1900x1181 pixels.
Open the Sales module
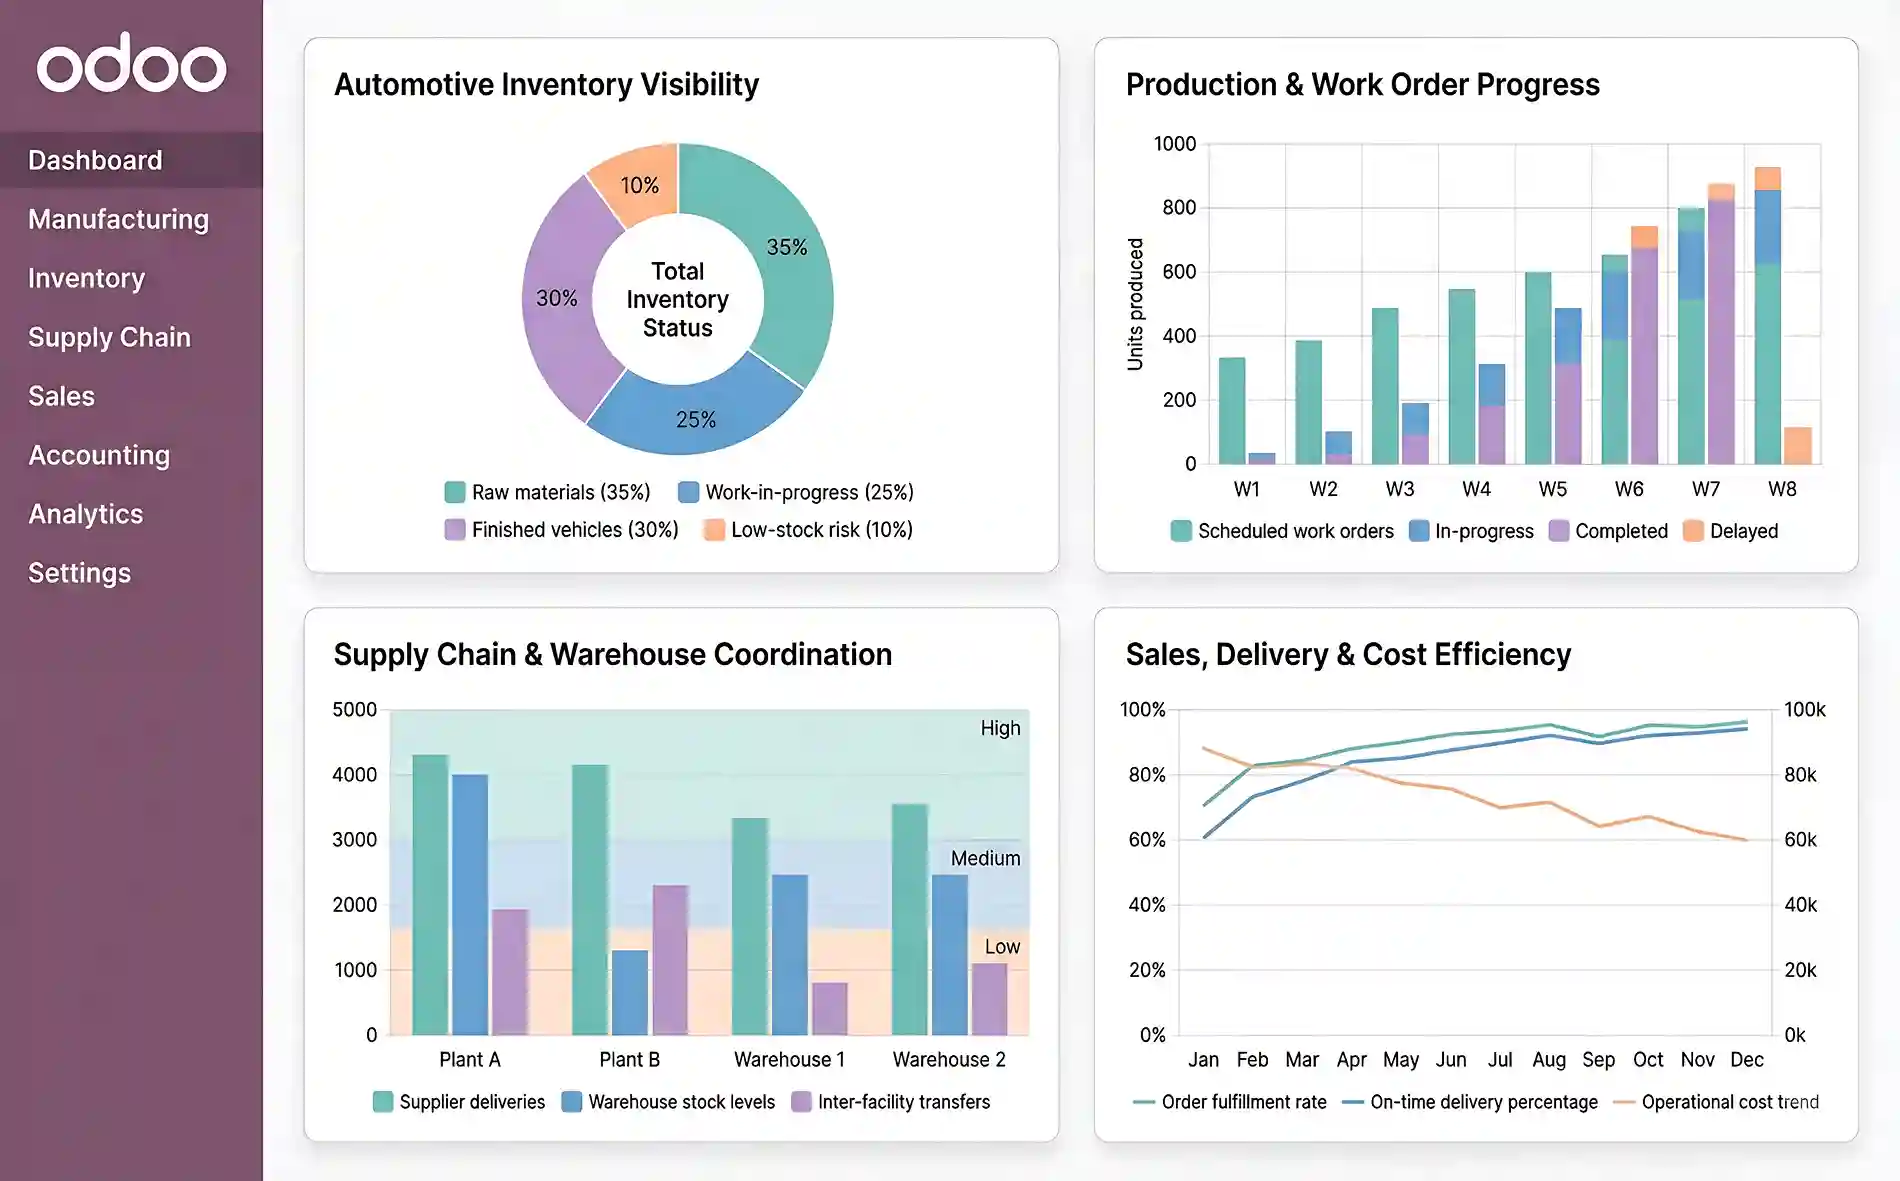62,395
